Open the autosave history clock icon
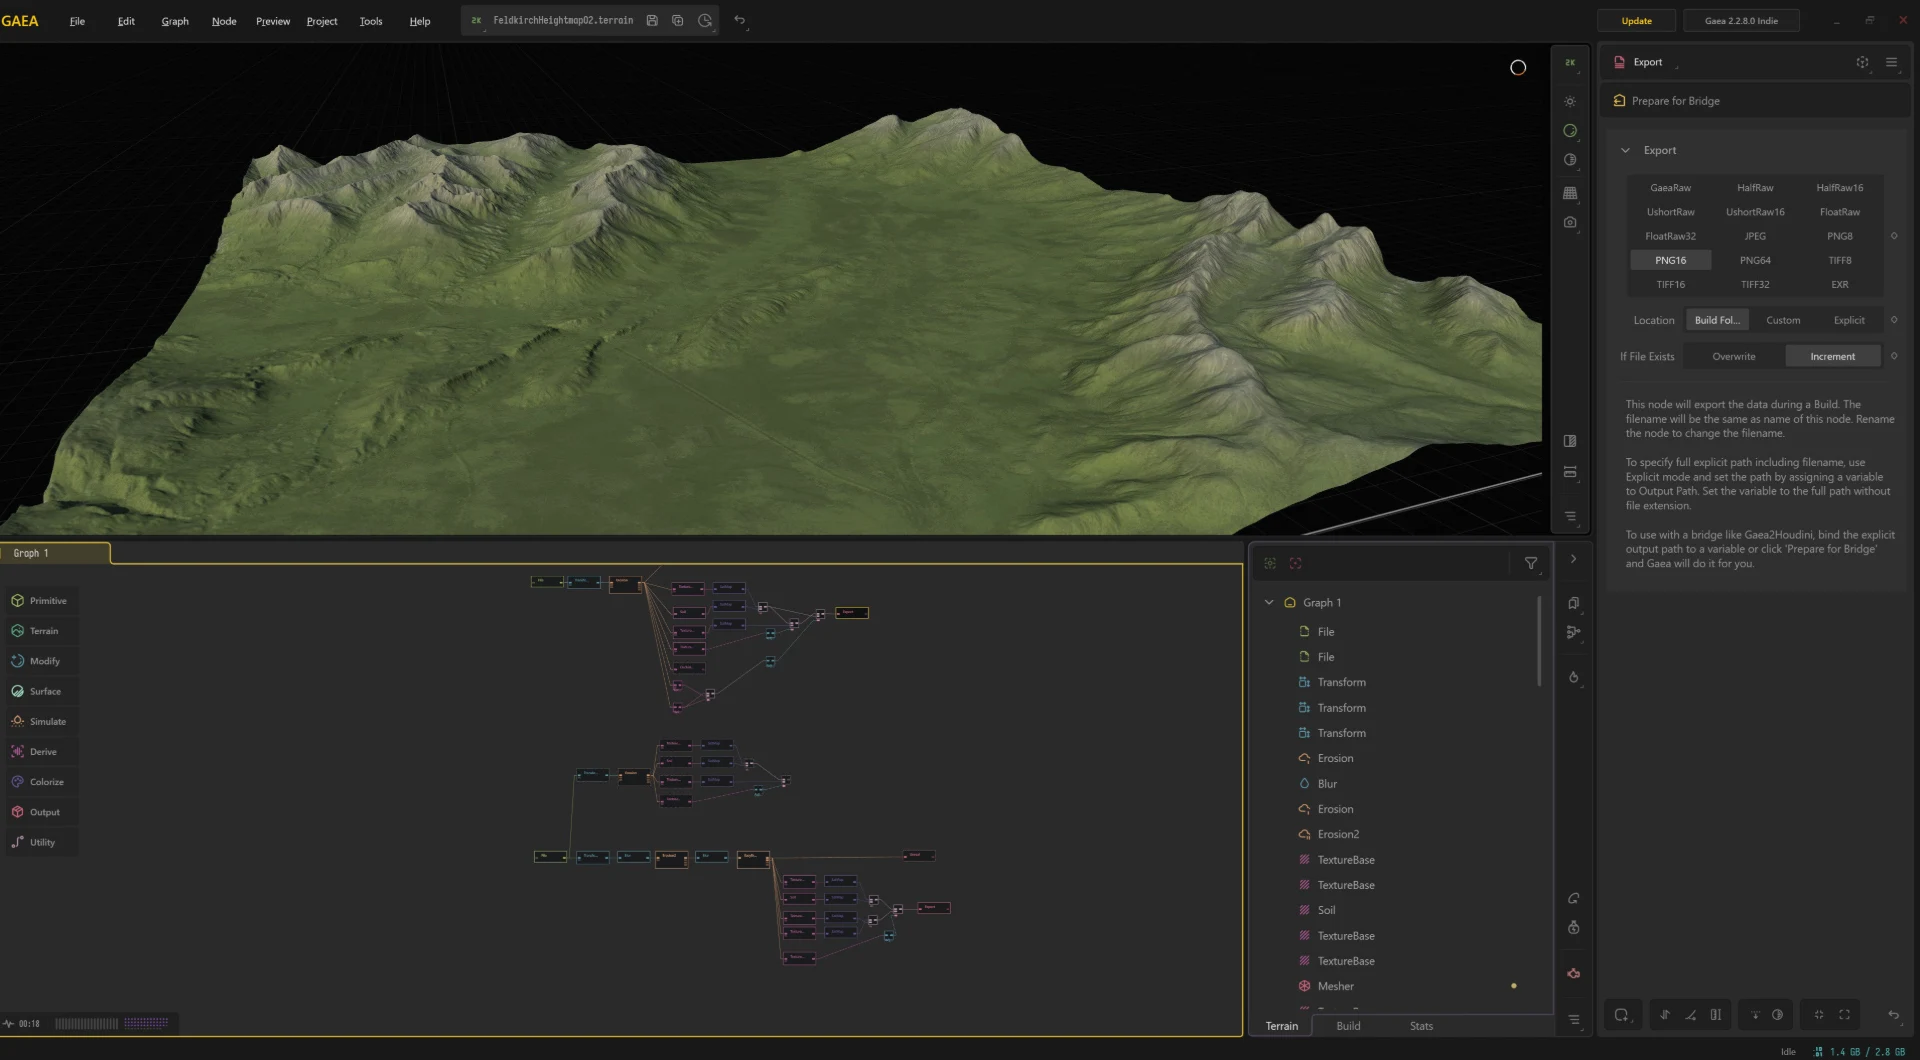1920x1060 pixels. (705, 20)
